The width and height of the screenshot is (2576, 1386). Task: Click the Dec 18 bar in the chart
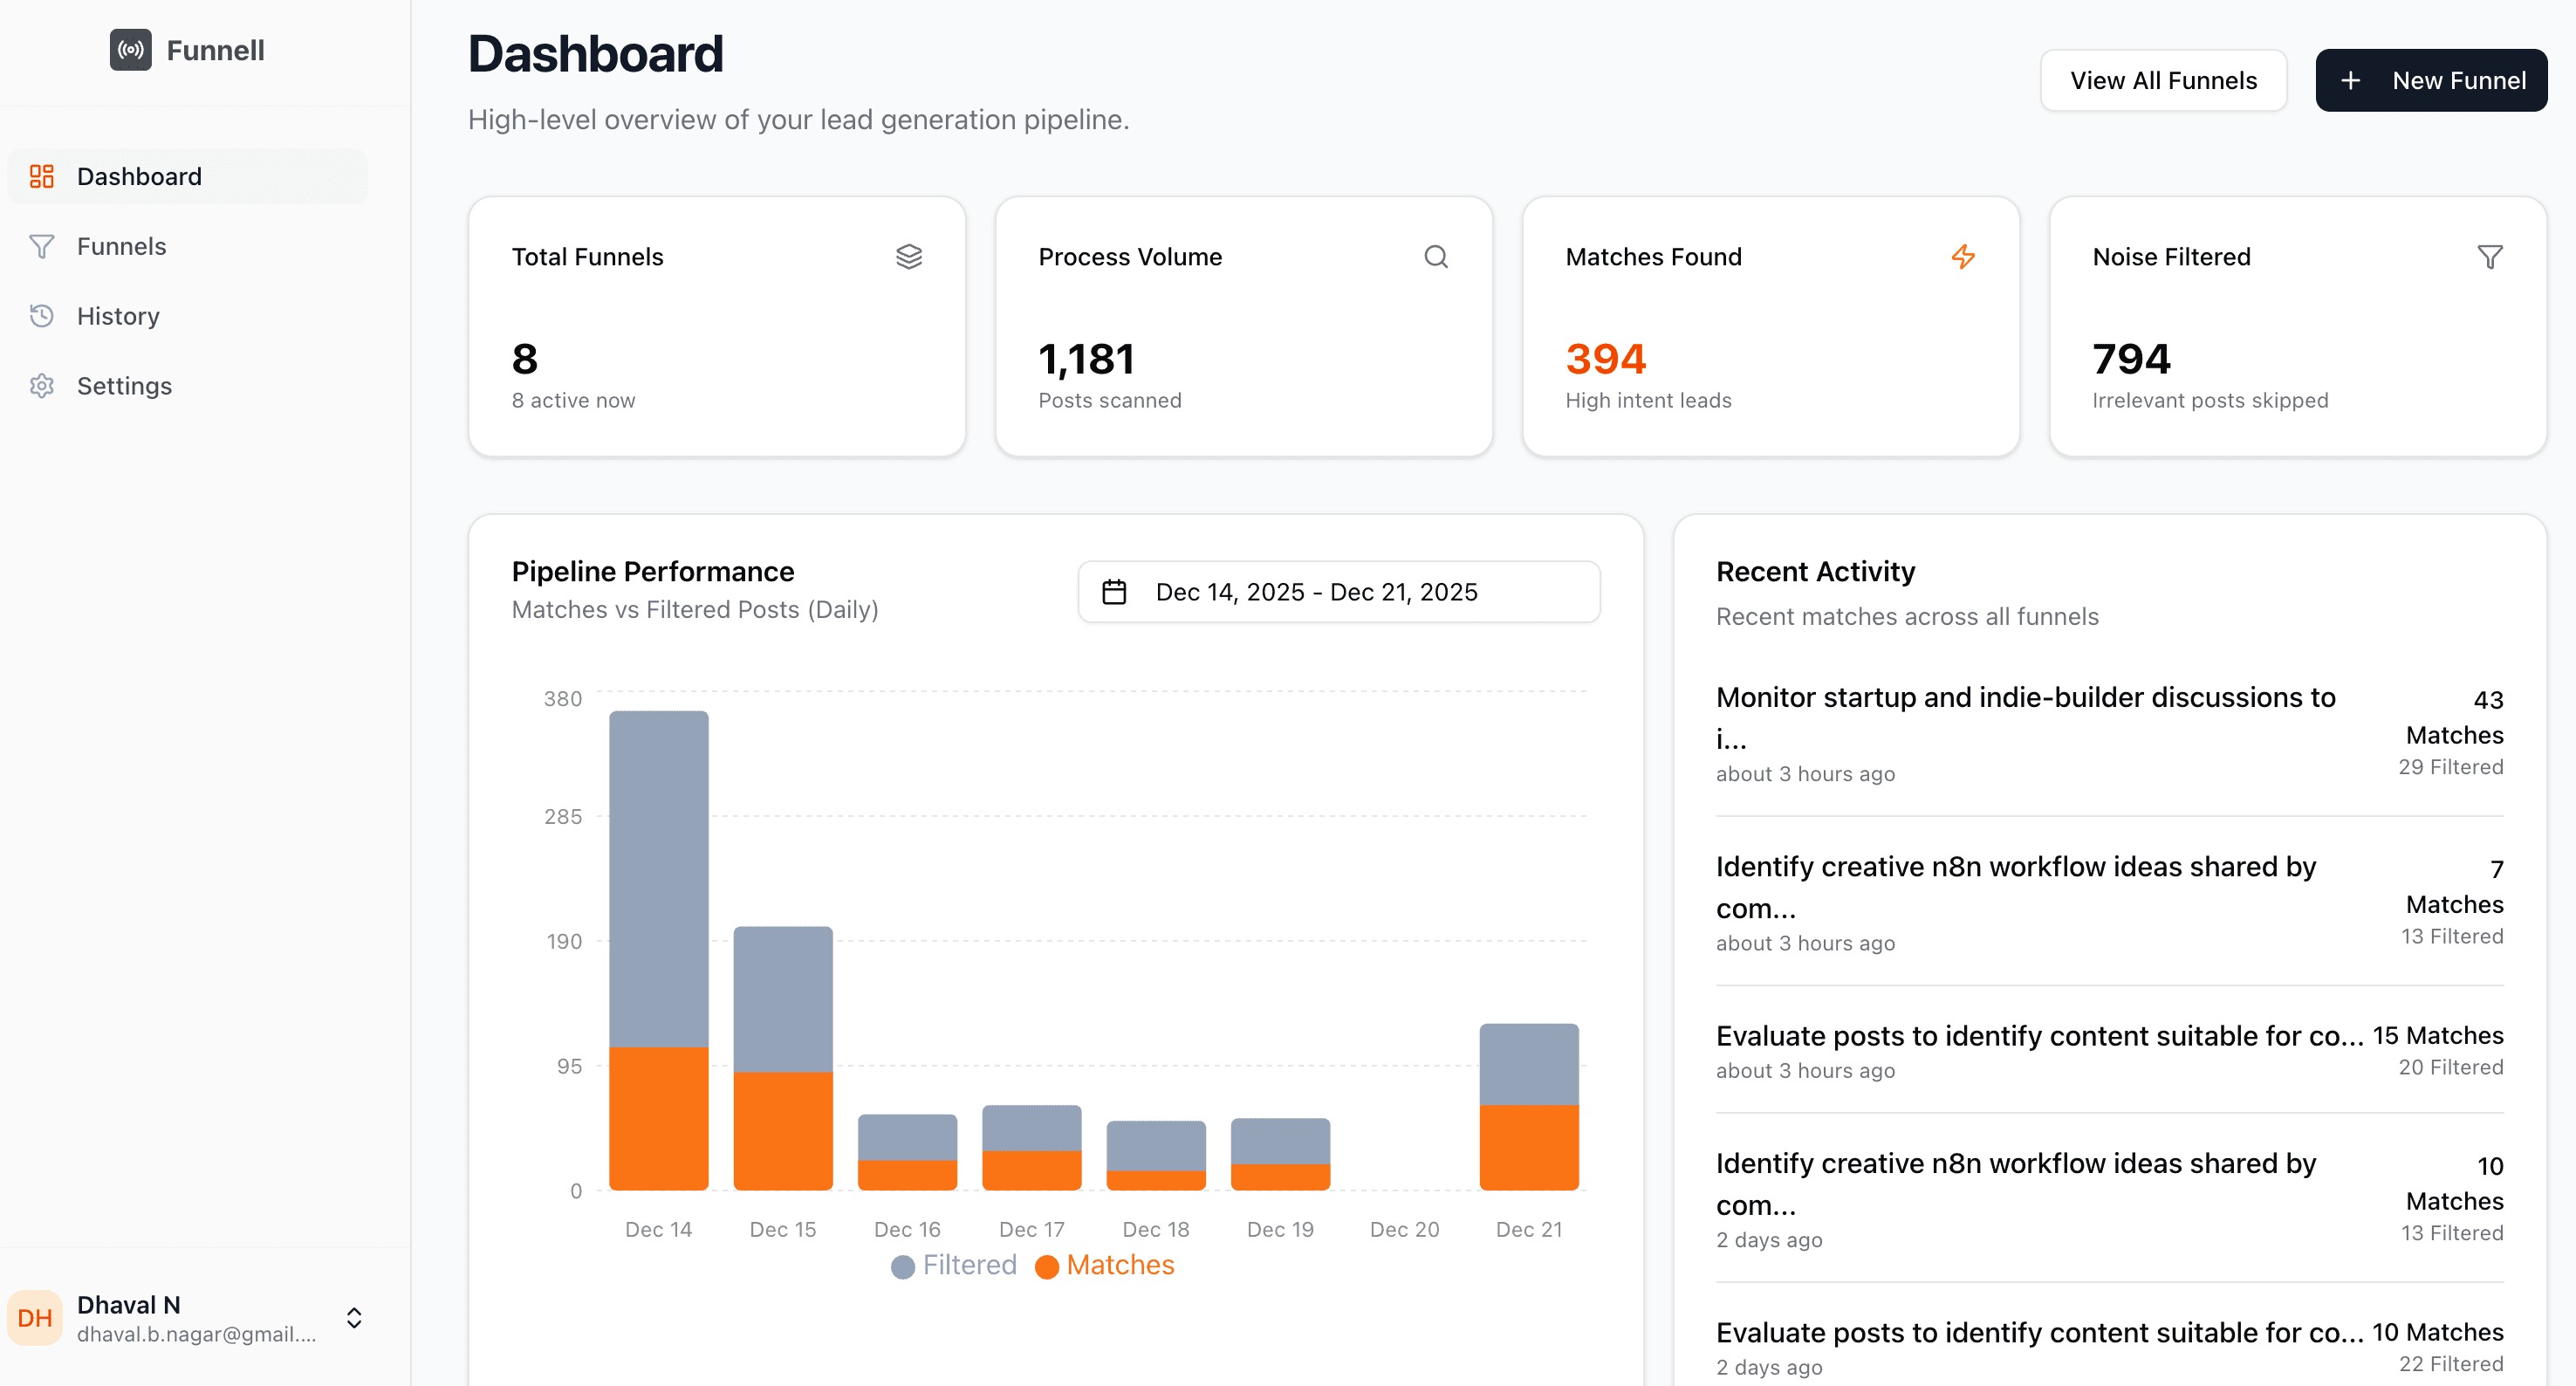tap(1156, 1155)
